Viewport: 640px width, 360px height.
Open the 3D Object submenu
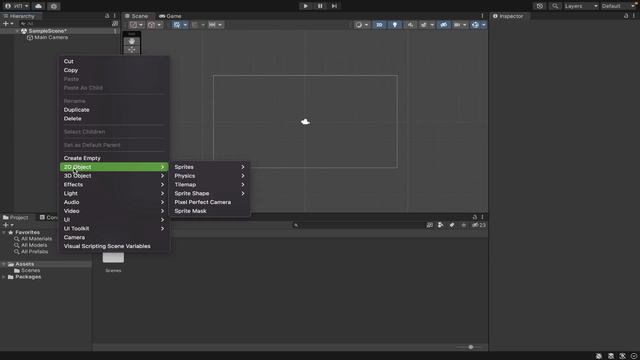(x=114, y=176)
